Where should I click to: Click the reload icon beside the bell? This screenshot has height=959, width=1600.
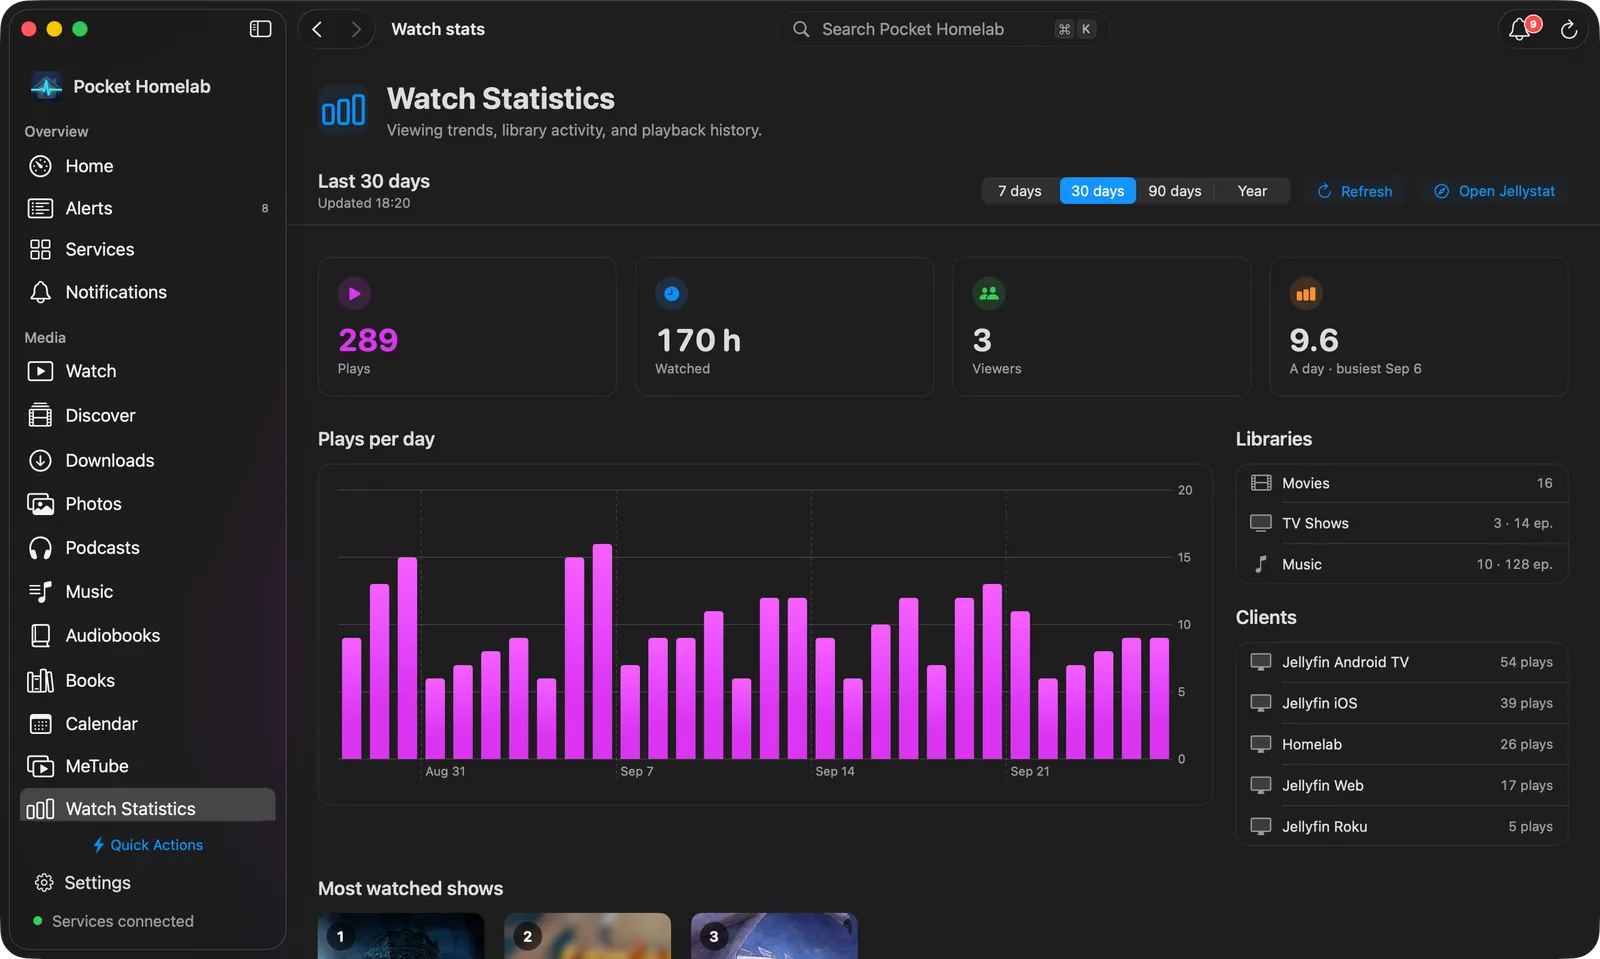tap(1569, 29)
